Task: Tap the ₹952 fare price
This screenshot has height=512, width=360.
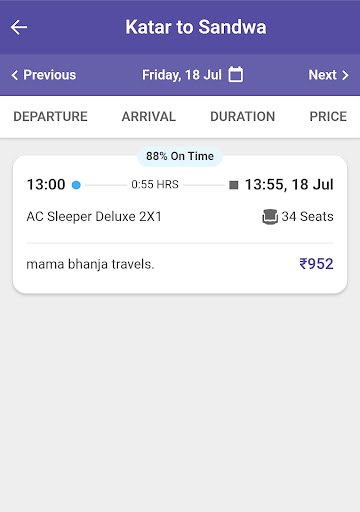Action: [x=316, y=264]
